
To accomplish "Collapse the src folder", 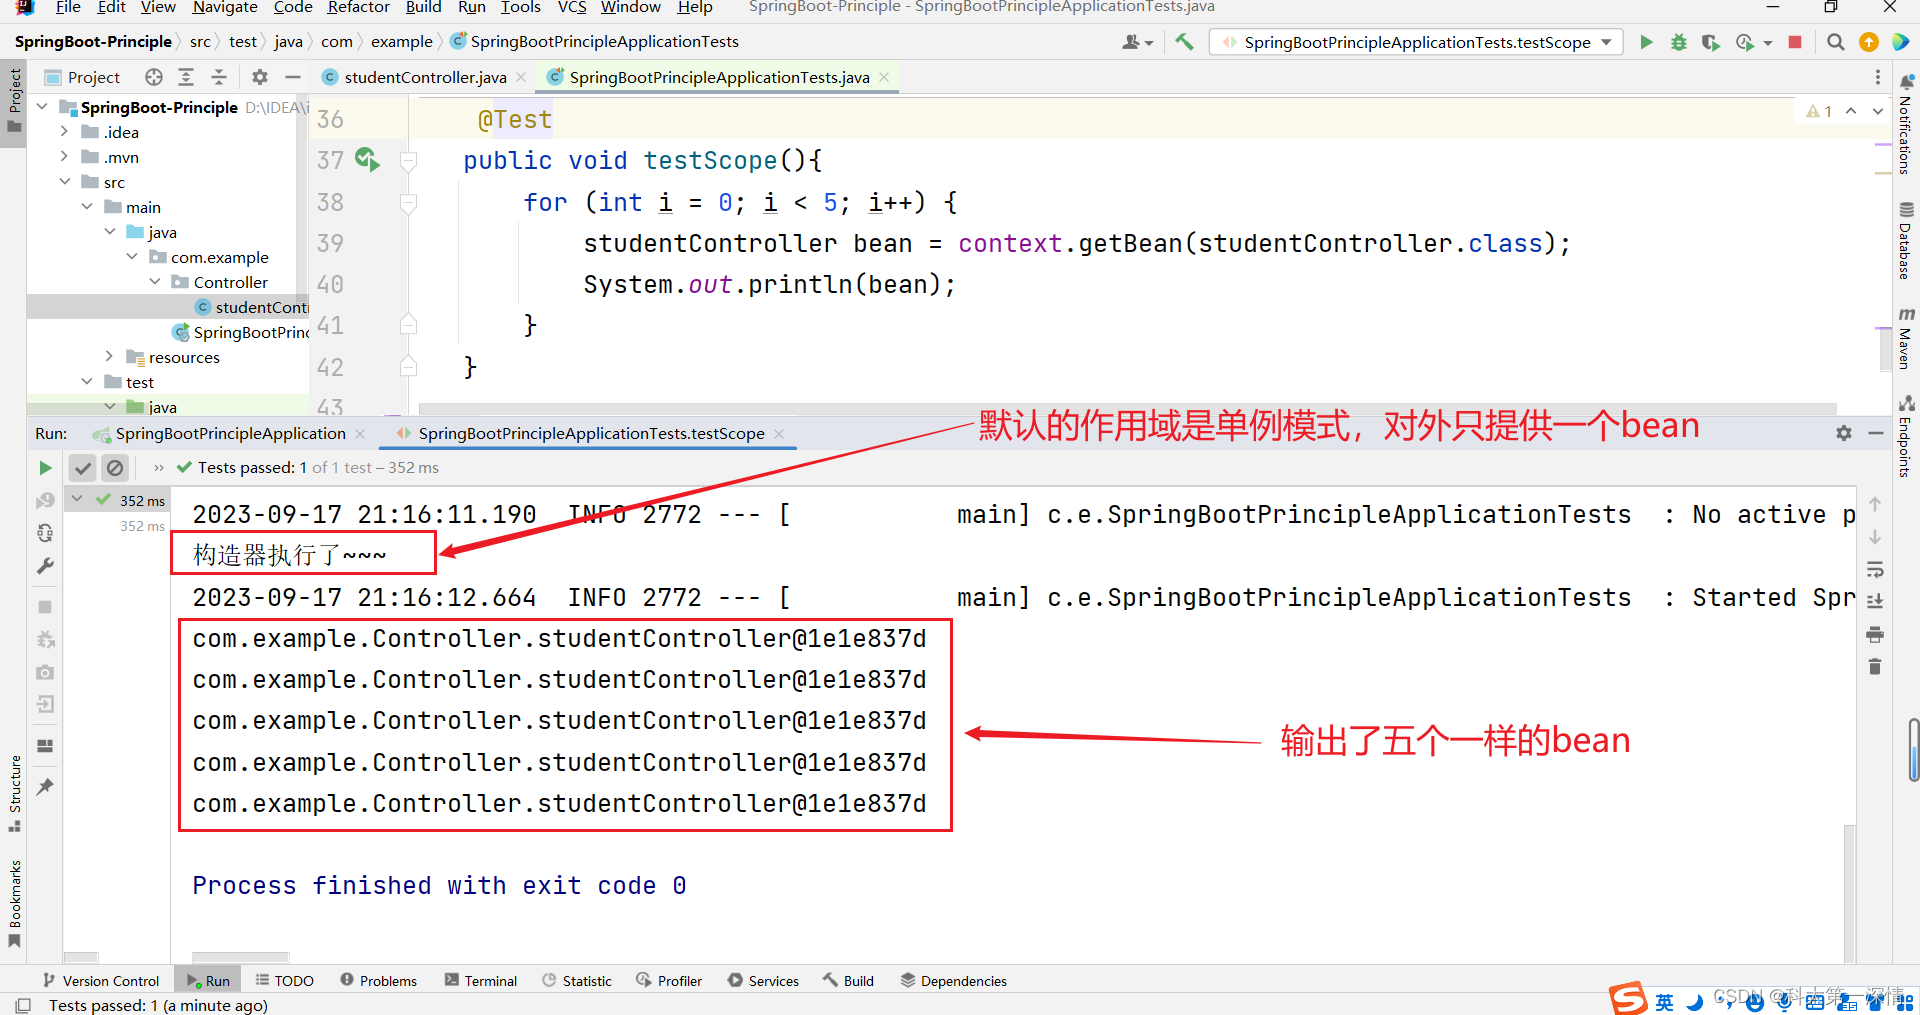I will 65,182.
